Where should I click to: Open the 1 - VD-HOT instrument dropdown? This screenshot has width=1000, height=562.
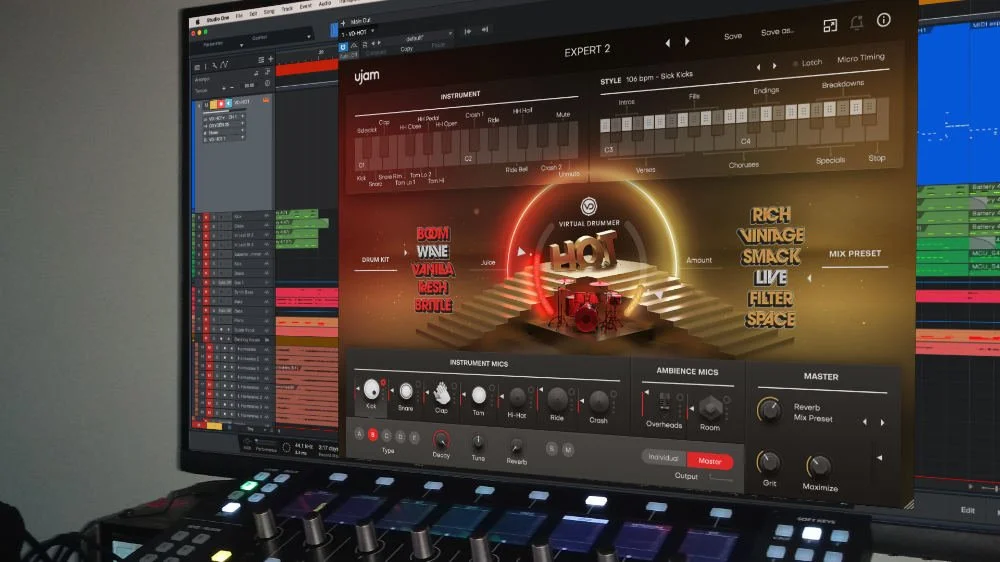[x=358, y=33]
